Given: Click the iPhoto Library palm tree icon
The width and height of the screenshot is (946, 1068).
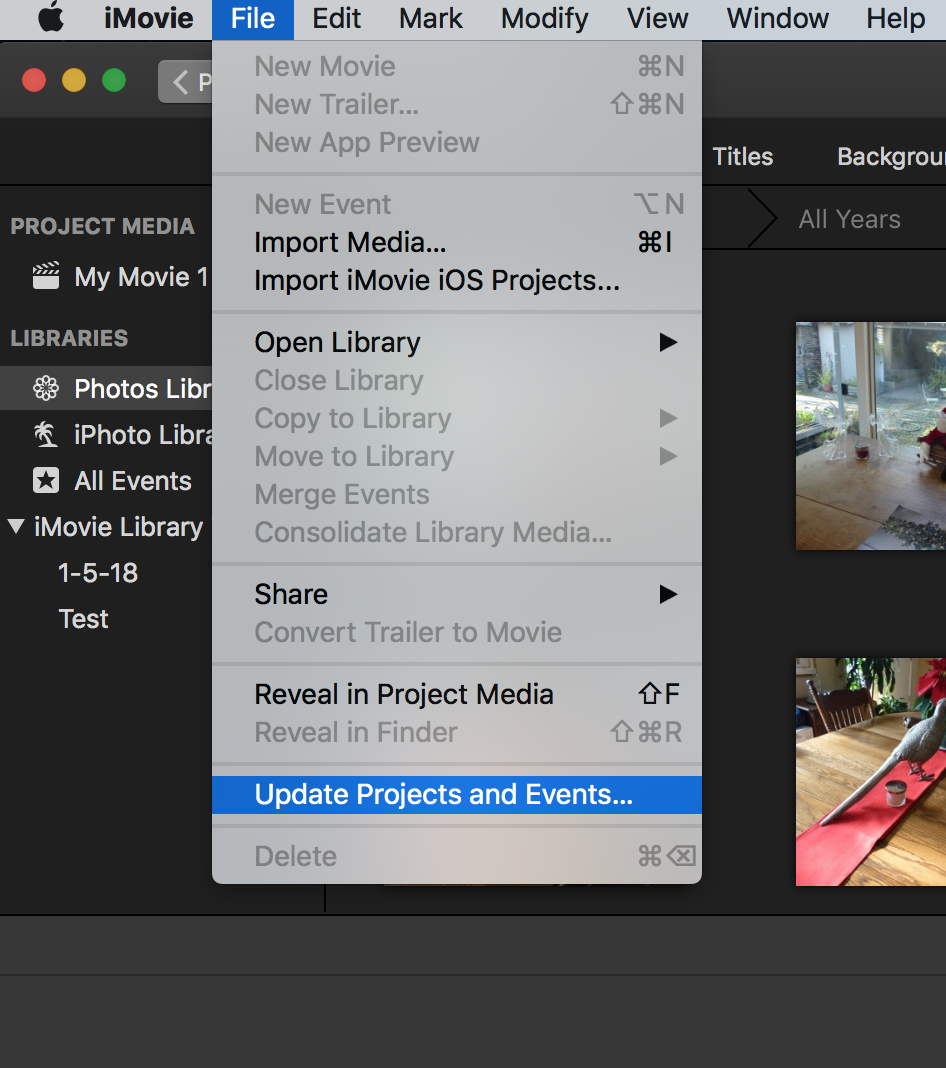Looking at the screenshot, I should (x=44, y=434).
